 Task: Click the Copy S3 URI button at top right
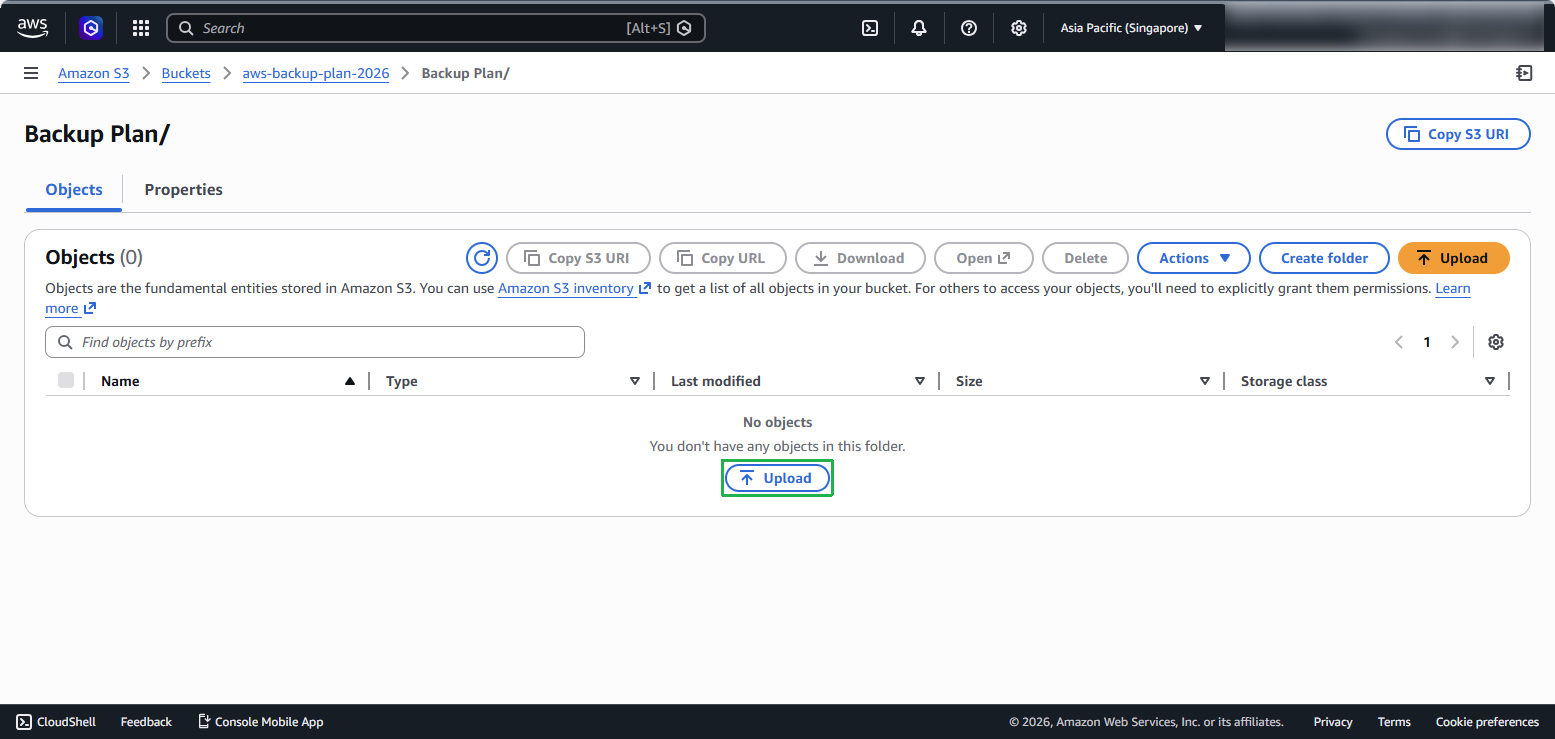pos(1458,134)
